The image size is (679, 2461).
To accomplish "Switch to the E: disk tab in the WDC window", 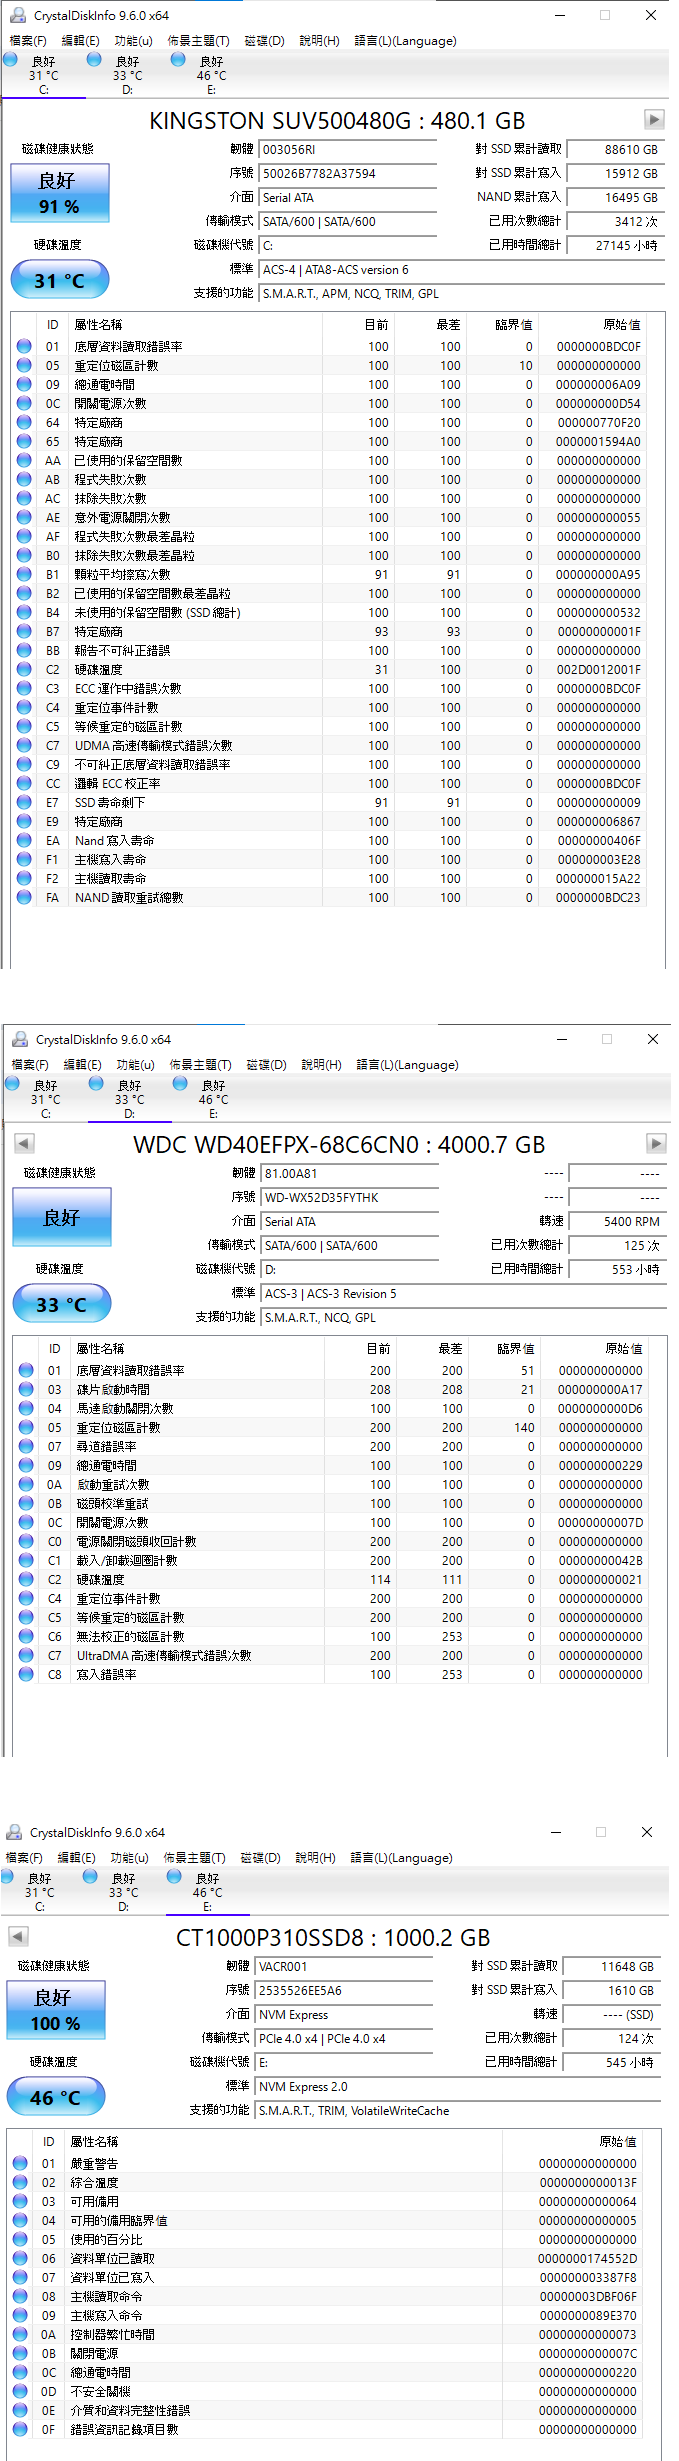I will [x=213, y=1099].
